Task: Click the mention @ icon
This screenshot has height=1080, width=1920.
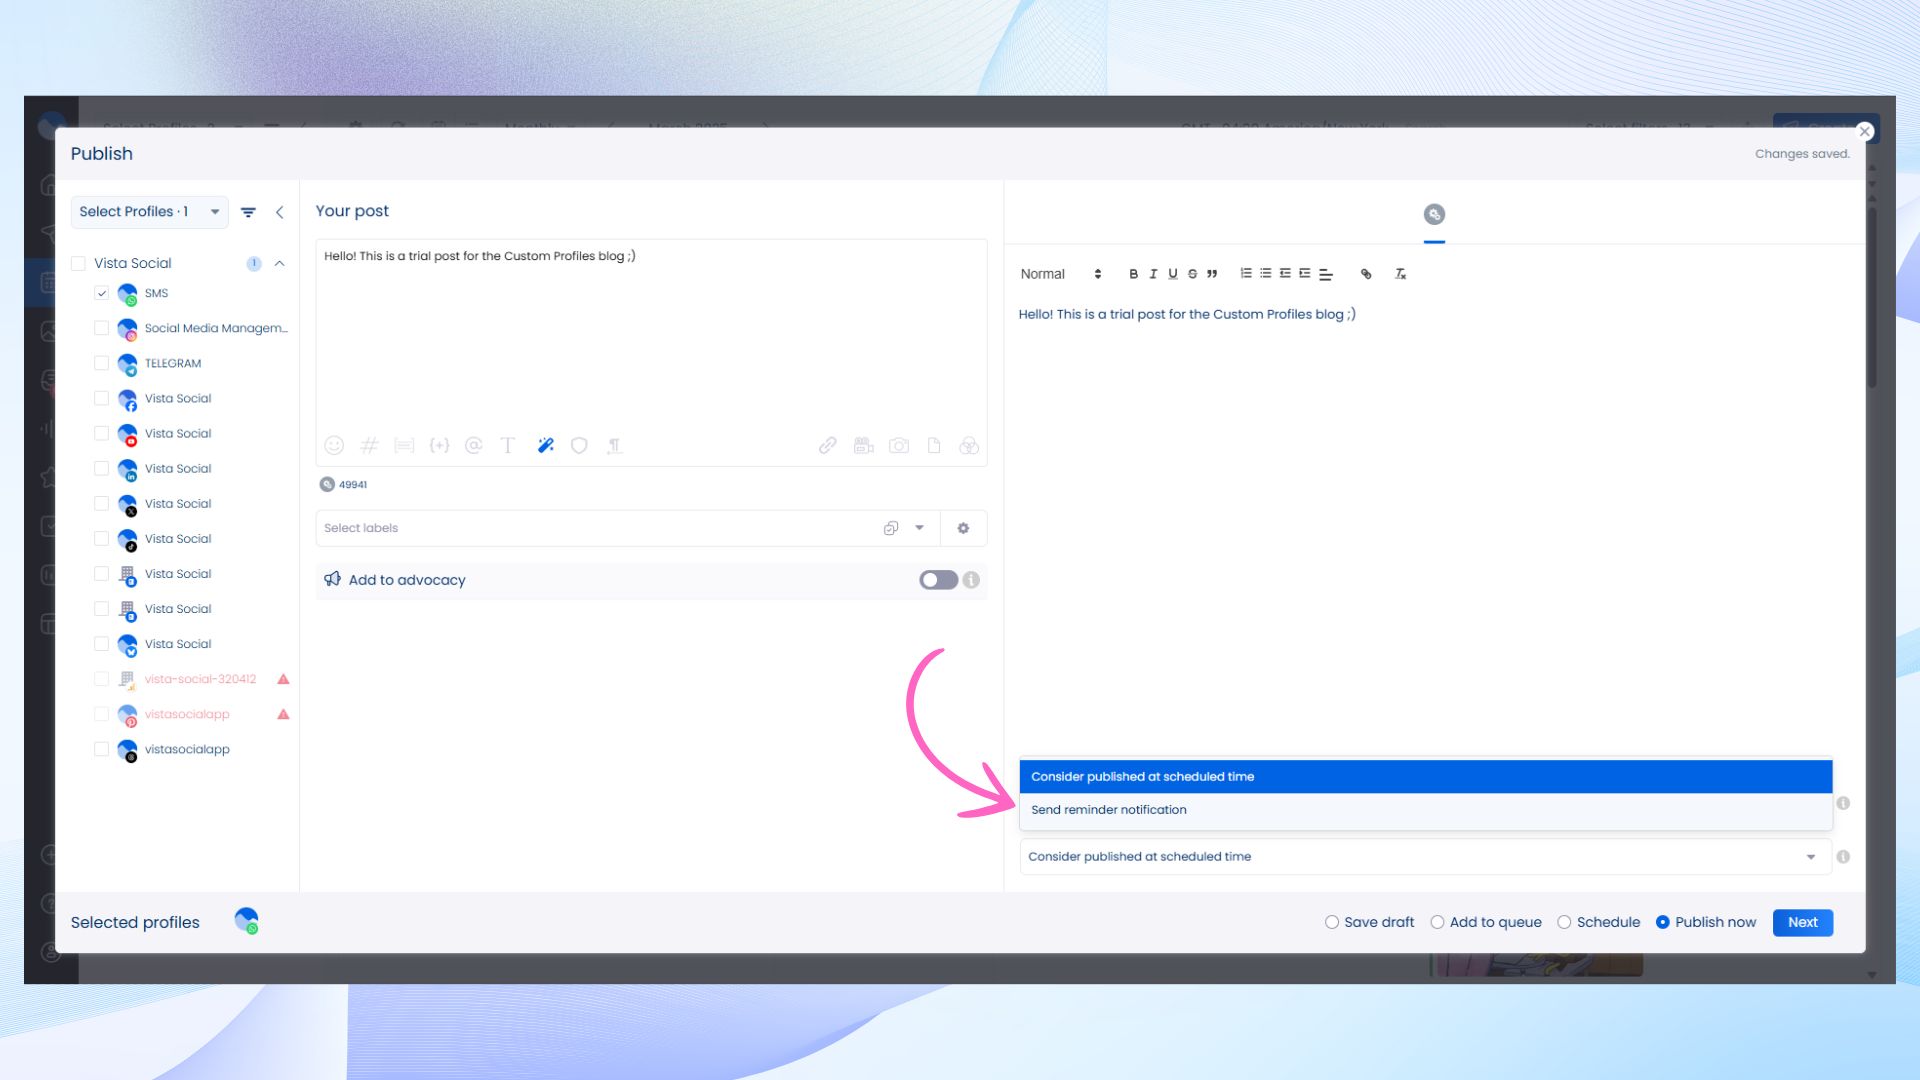Action: click(474, 446)
